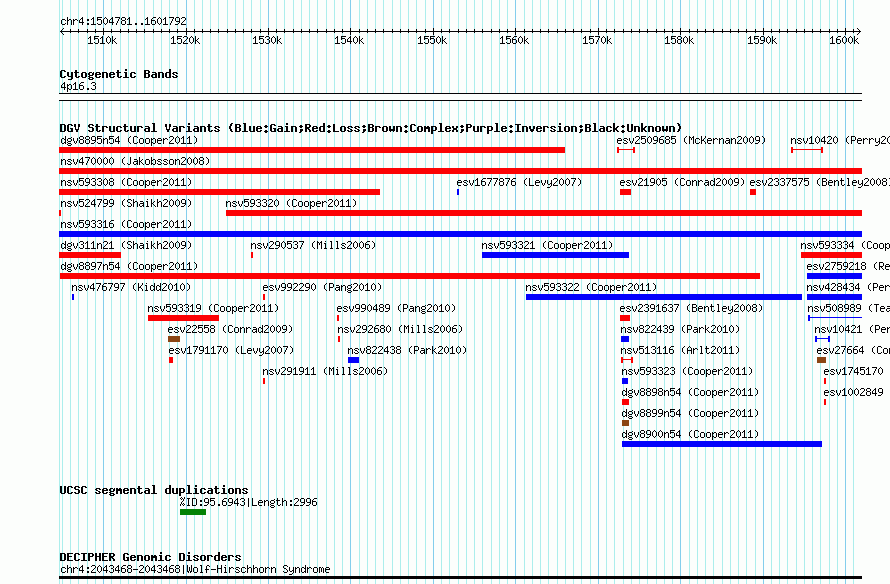Select the red nsv470000 loss bar
Image resolution: width=890 pixels, height=584 pixels.
460,171
